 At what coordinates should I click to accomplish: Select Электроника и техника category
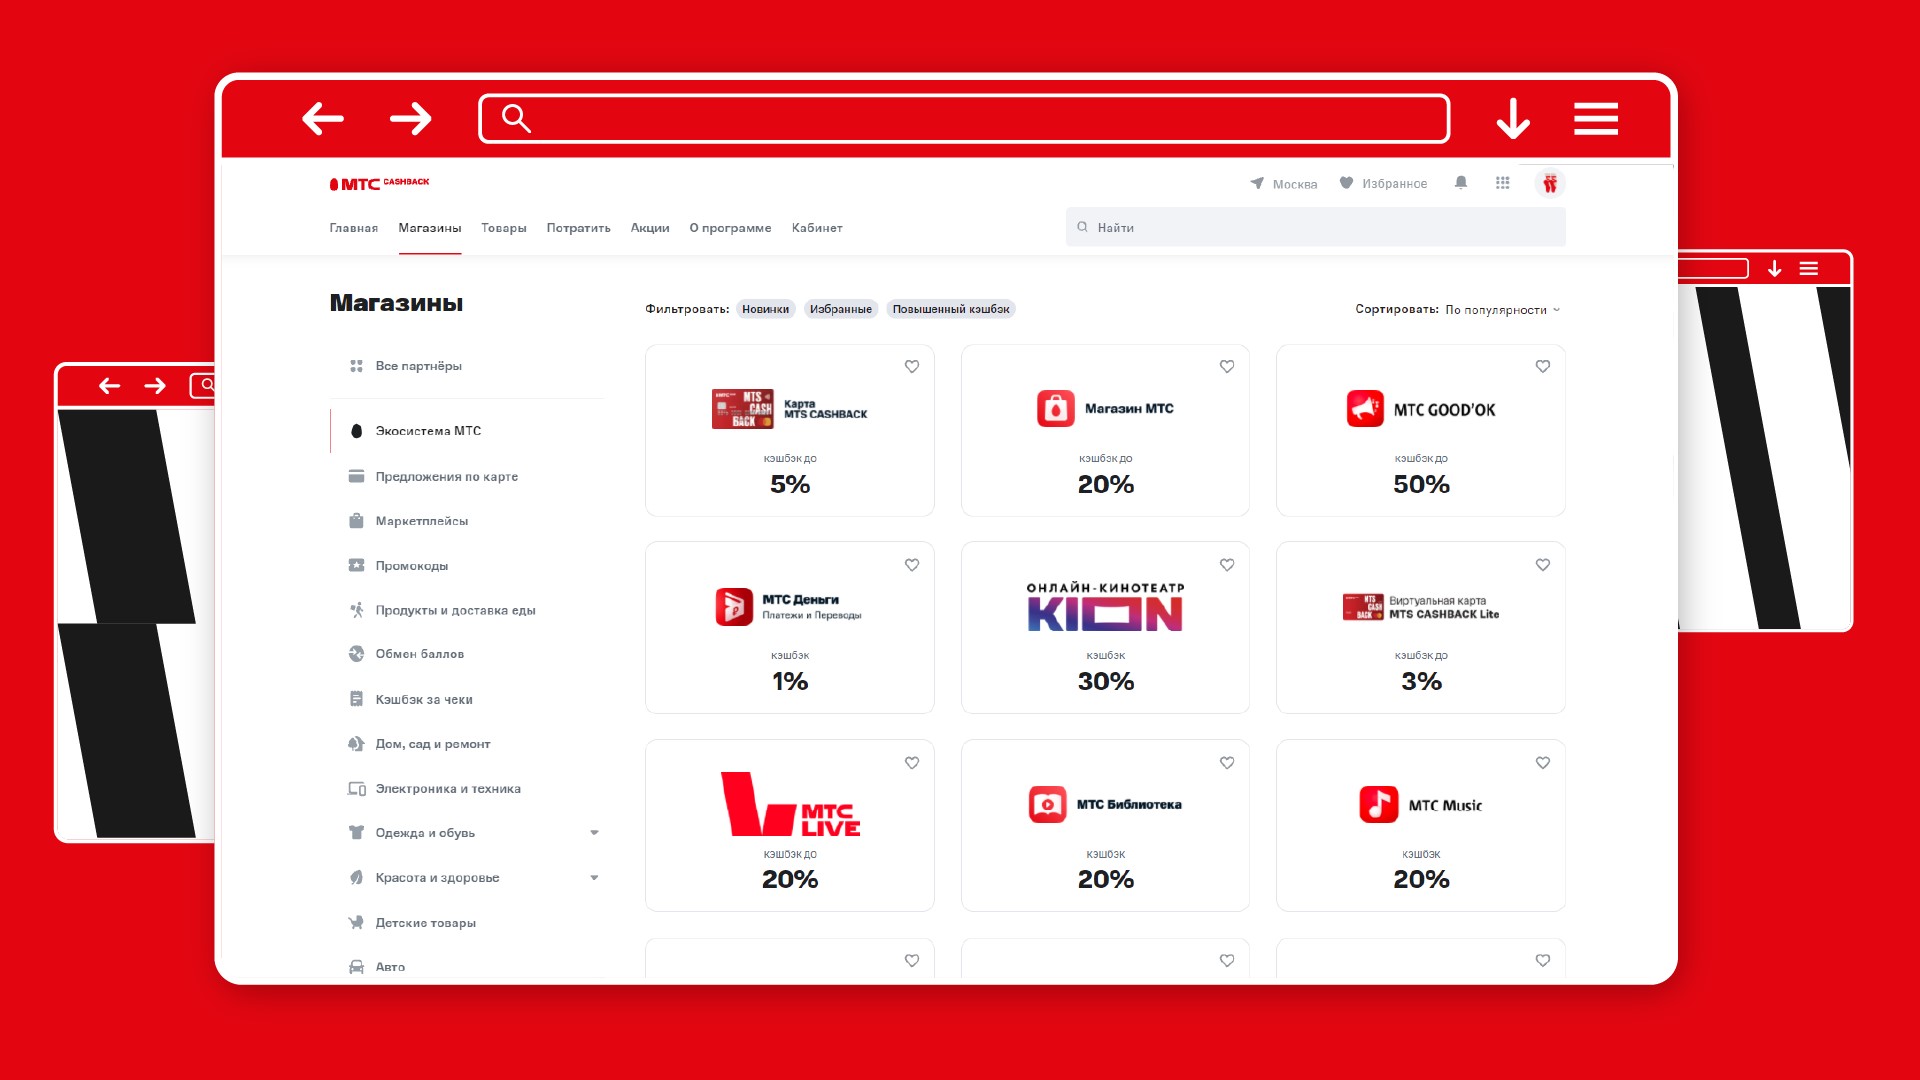coord(434,789)
